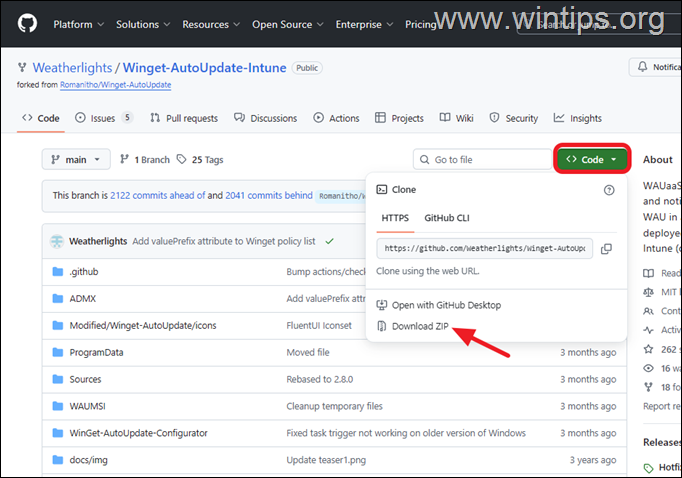Click the green commit status checkmark
The width and height of the screenshot is (682, 478).
click(x=329, y=241)
